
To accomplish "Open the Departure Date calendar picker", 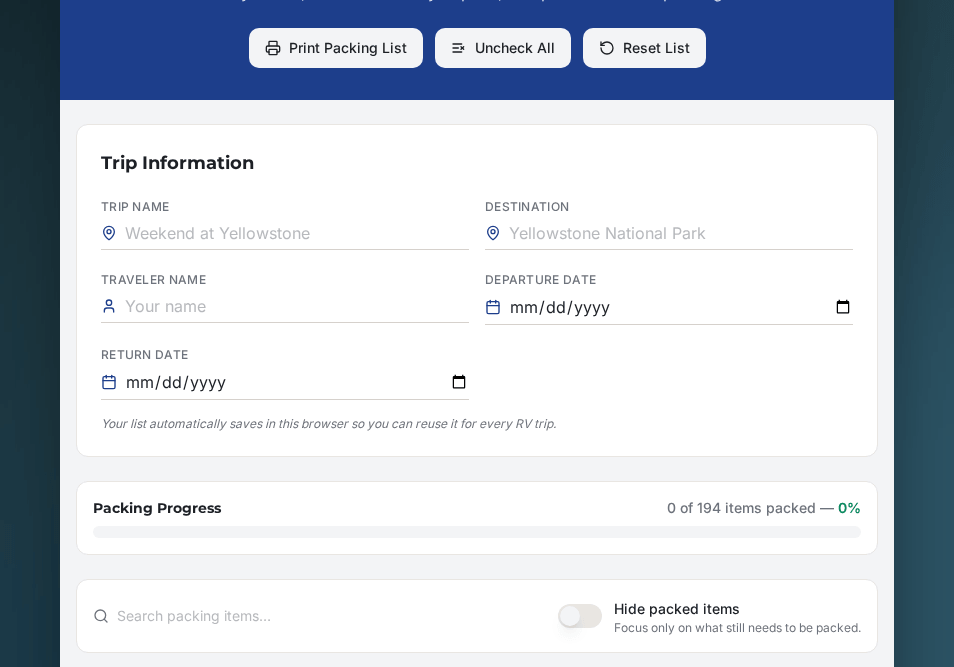I will 843,307.
